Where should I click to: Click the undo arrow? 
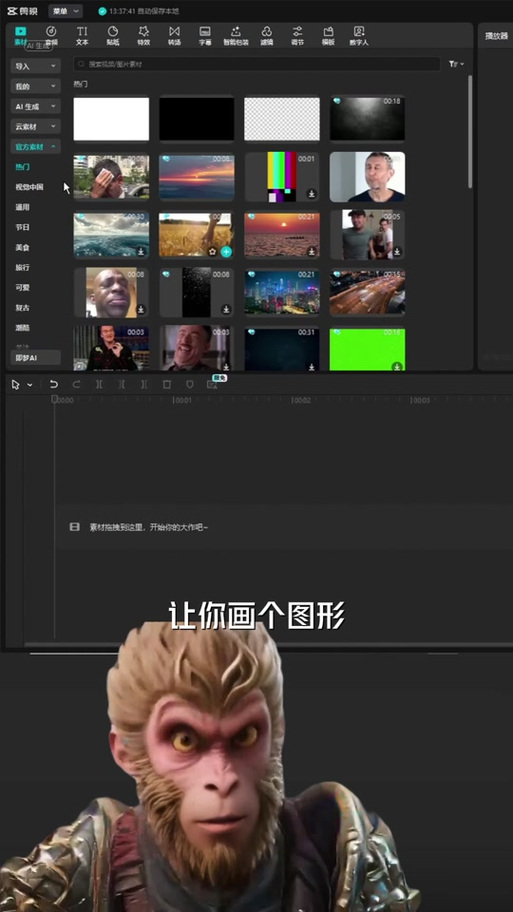[x=54, y=384]
